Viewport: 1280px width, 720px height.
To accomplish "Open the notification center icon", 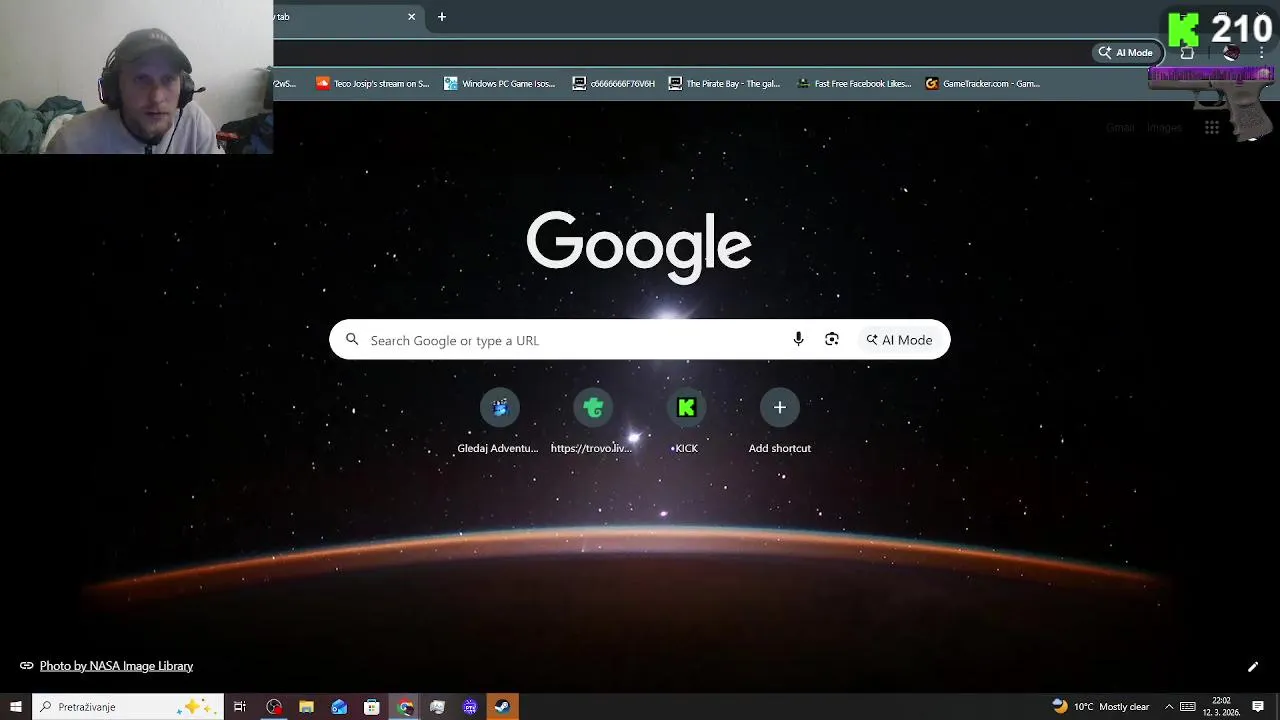I will (x=1258, y=707).
